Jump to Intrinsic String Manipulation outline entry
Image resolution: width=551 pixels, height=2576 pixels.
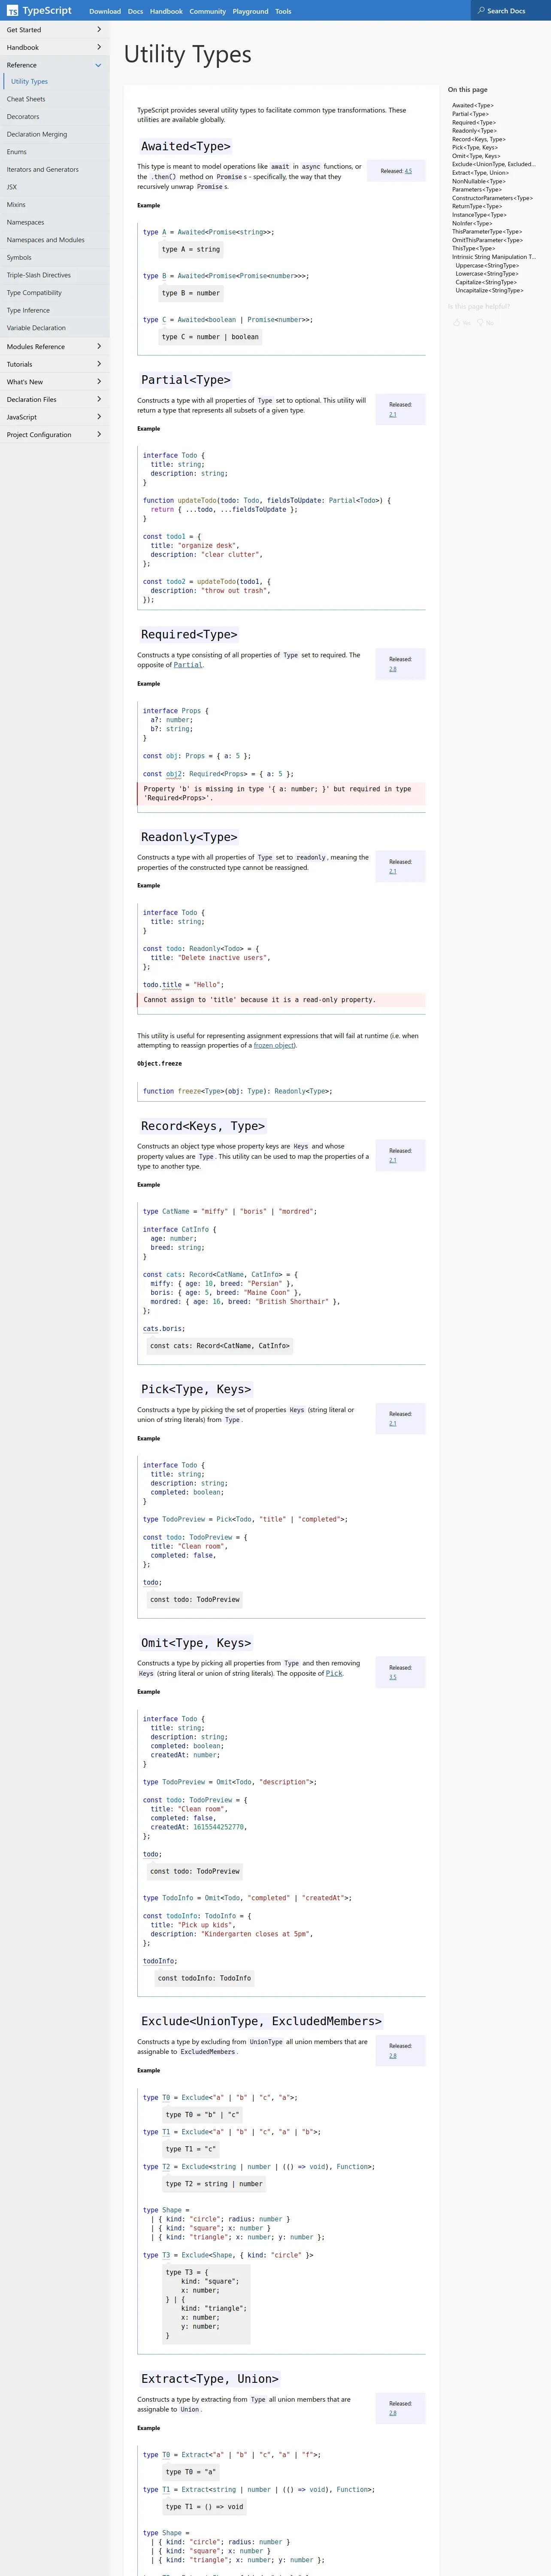(494, 257)
